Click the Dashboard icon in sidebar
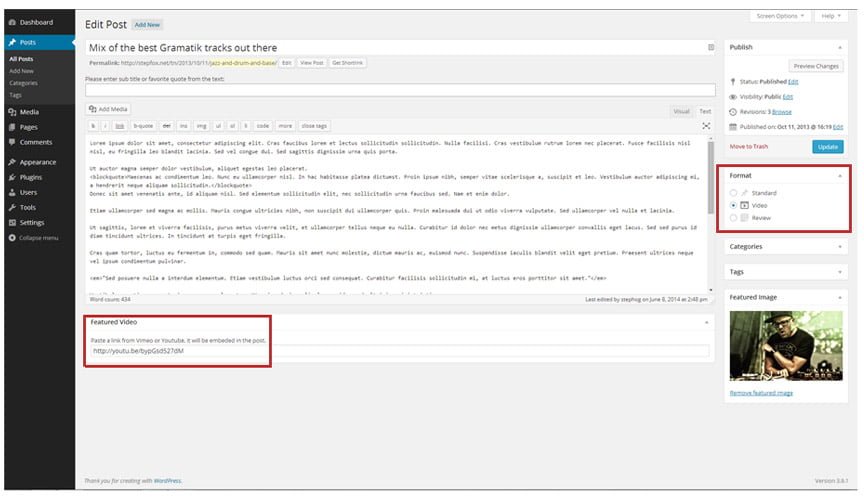The height and width of the screenshot is (500, 864). (x=11, y=22)
